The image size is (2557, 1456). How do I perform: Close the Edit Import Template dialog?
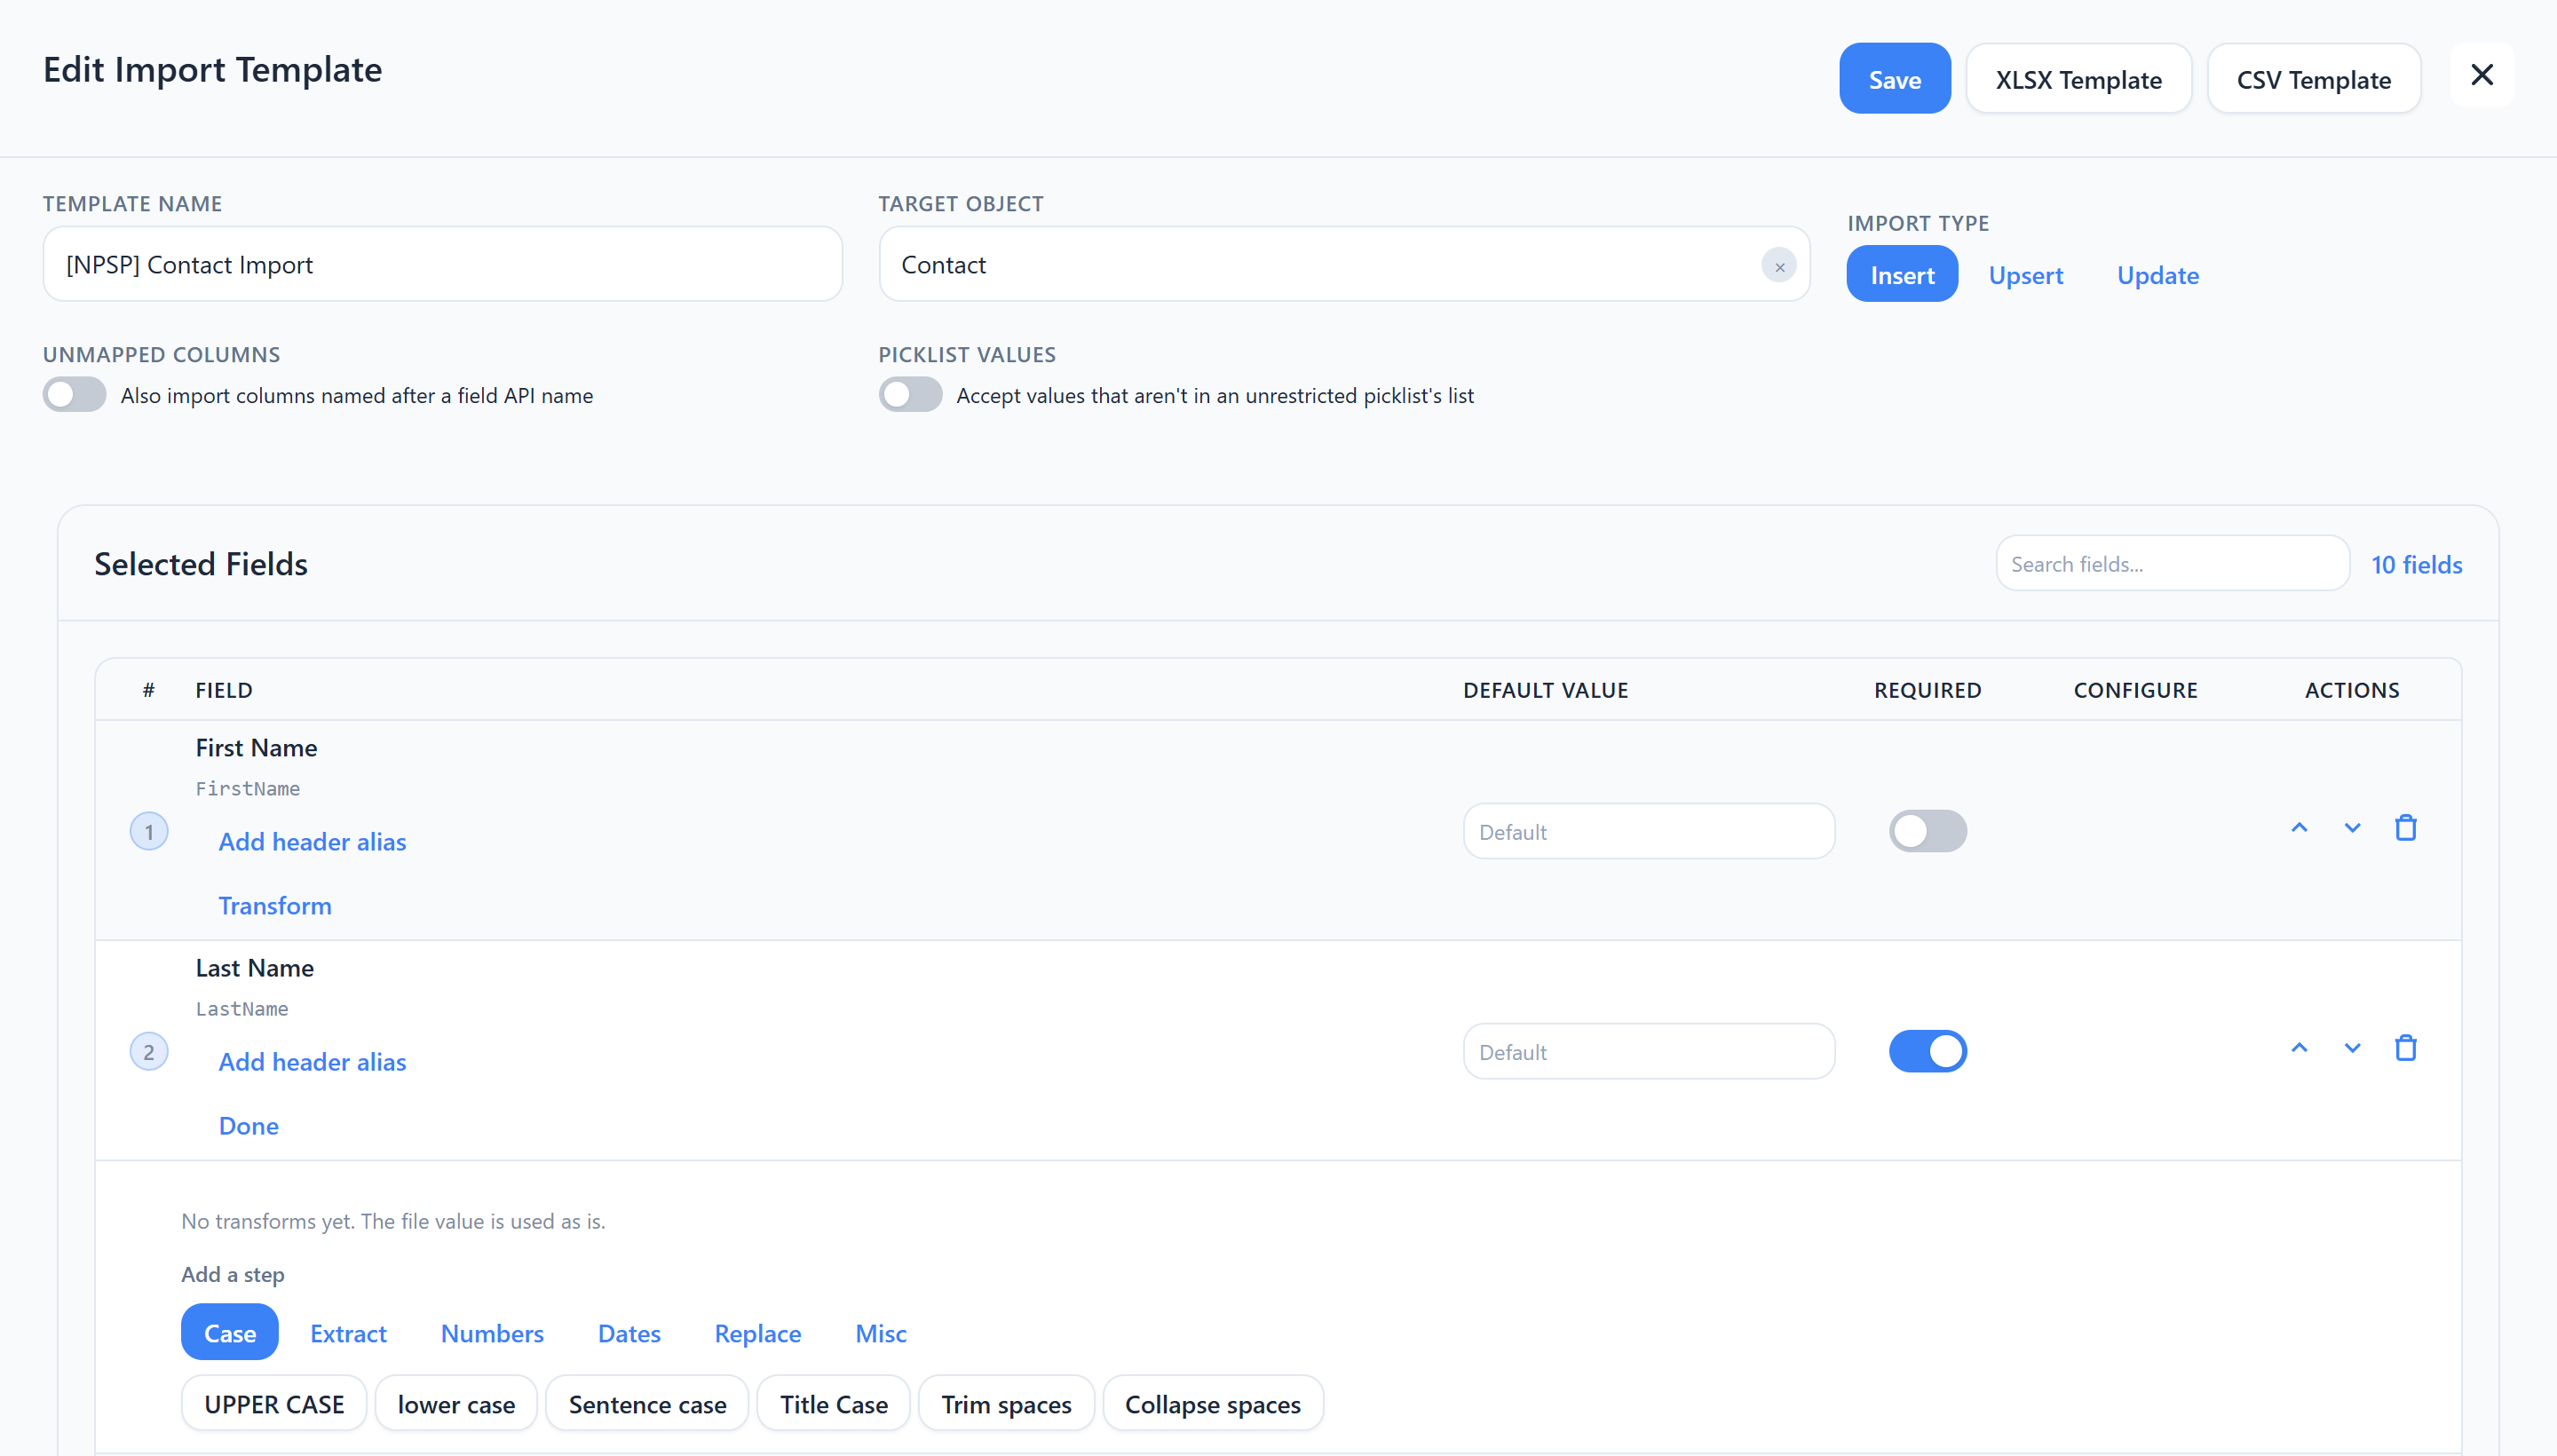tap(2481, 76)
